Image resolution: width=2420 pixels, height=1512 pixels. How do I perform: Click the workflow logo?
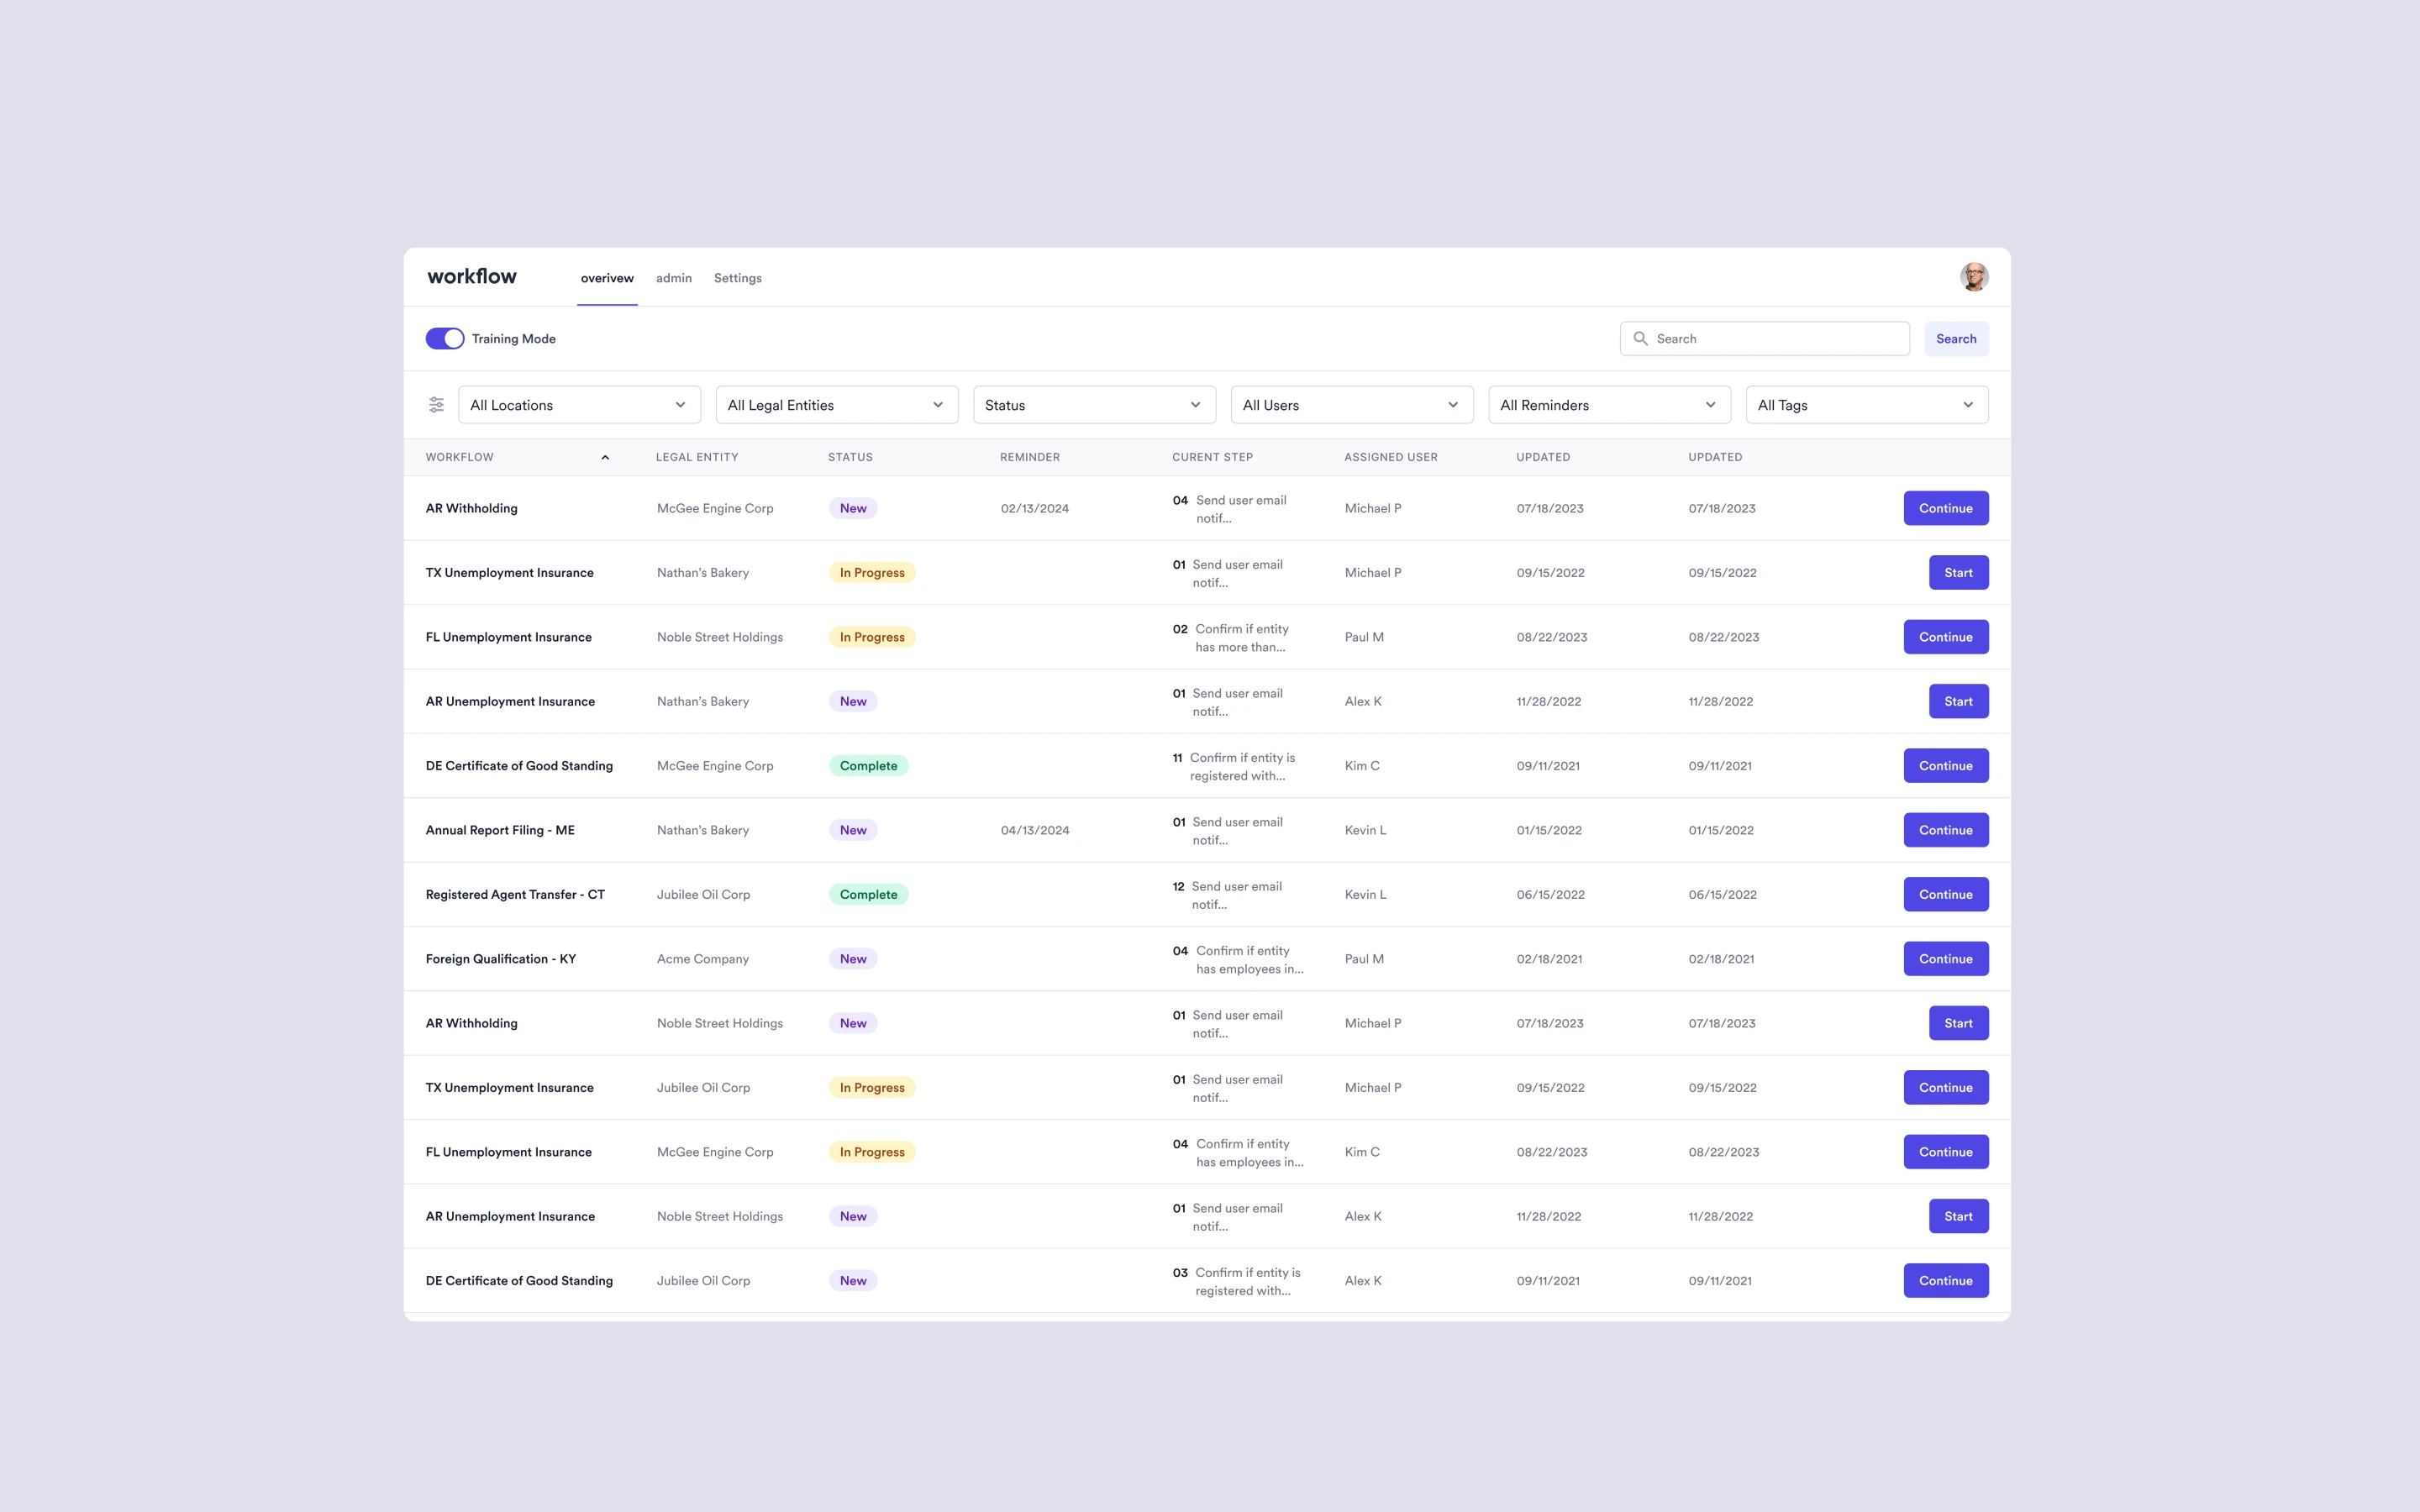pos(472,277)
